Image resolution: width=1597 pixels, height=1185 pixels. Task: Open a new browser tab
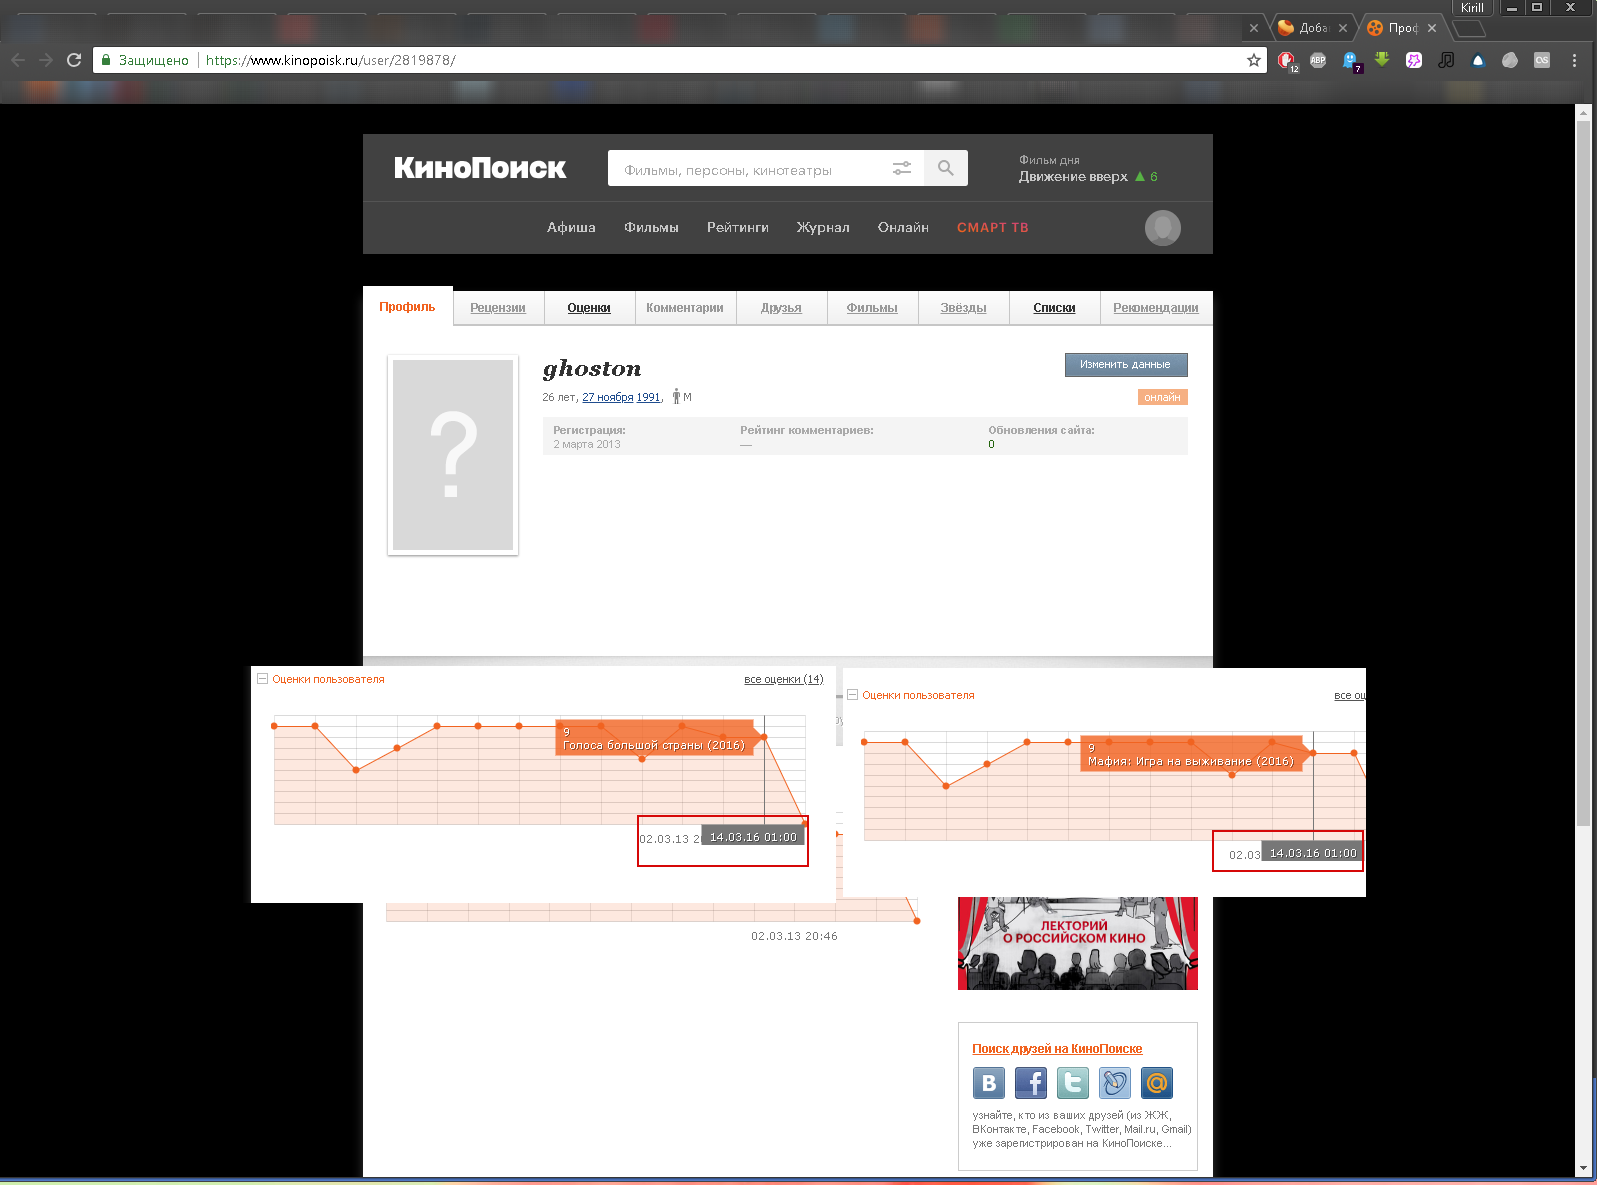pyautogui.click(x=1469, y=28)
